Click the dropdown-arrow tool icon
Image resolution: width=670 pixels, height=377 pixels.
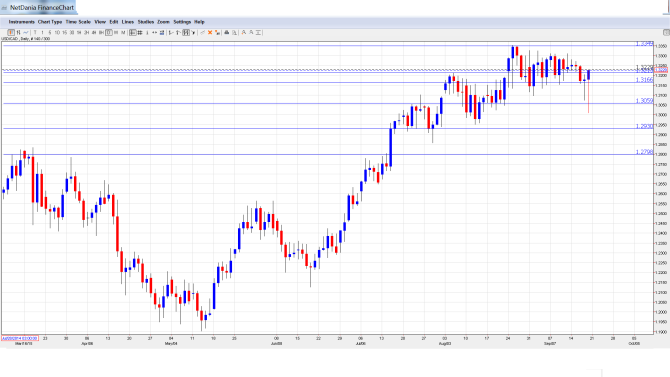coord(193,32)
